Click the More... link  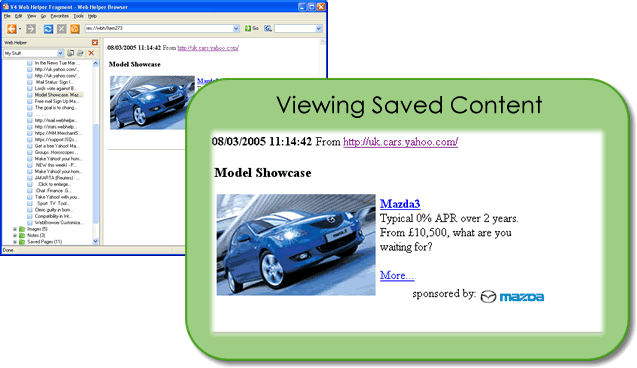pos(397,275)
